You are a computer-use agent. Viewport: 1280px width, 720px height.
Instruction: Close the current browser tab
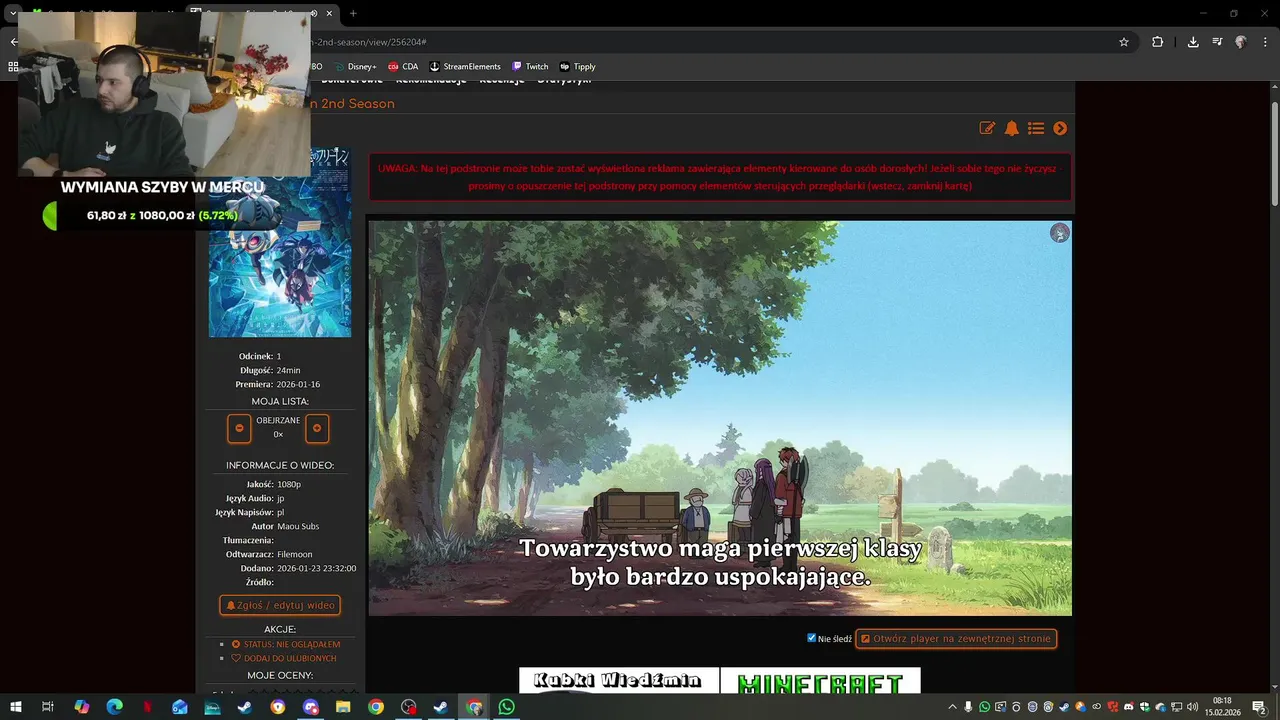pyautogui.click(x=329, y=13)
